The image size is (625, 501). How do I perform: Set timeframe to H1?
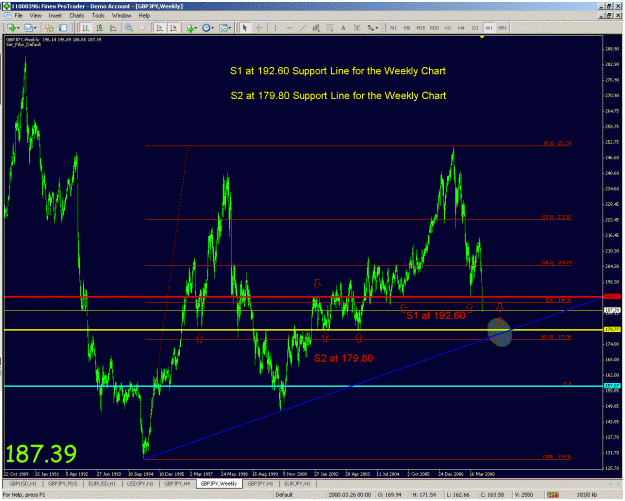pos(448,28)
